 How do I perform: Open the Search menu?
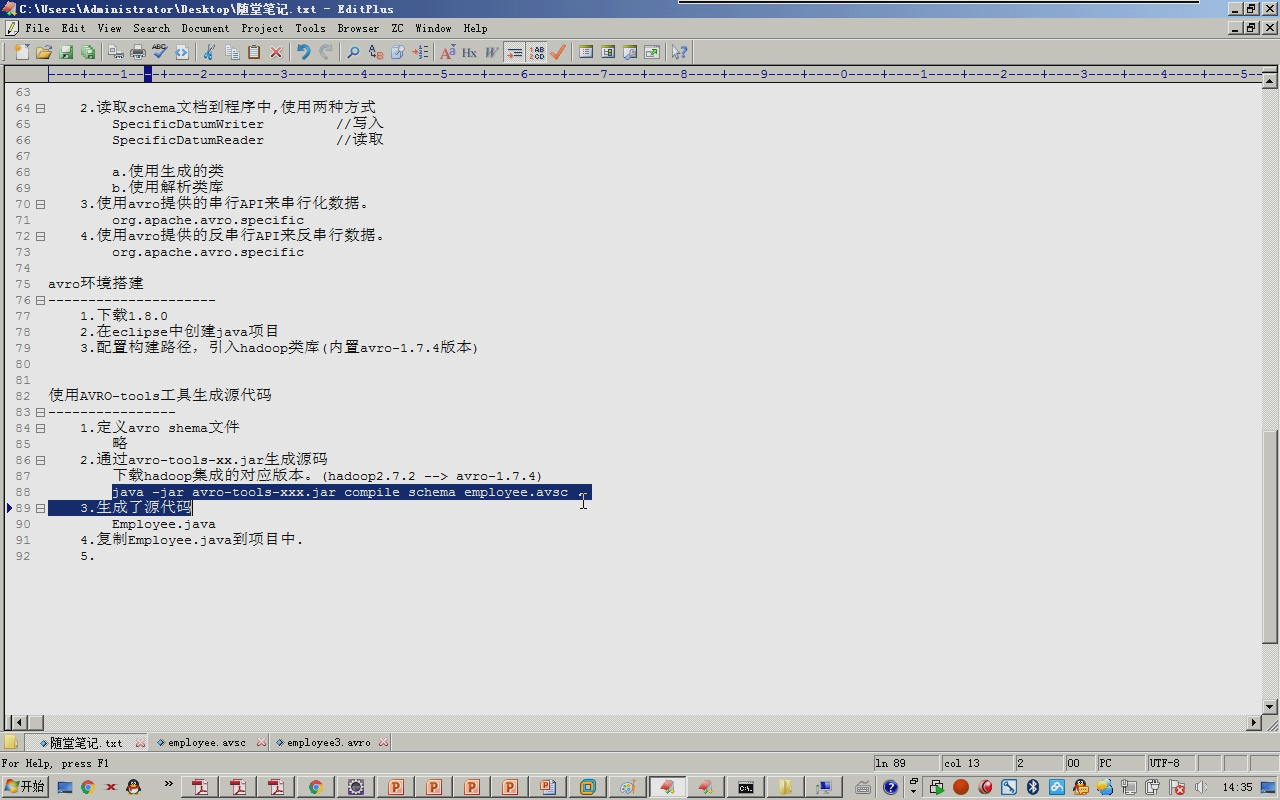pos(151,28)
